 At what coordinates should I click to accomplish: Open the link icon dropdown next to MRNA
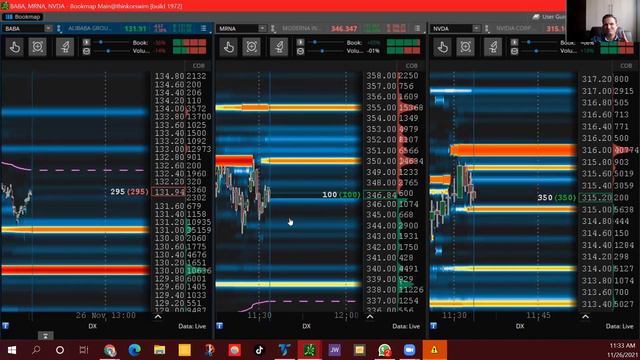pos(273,29)
